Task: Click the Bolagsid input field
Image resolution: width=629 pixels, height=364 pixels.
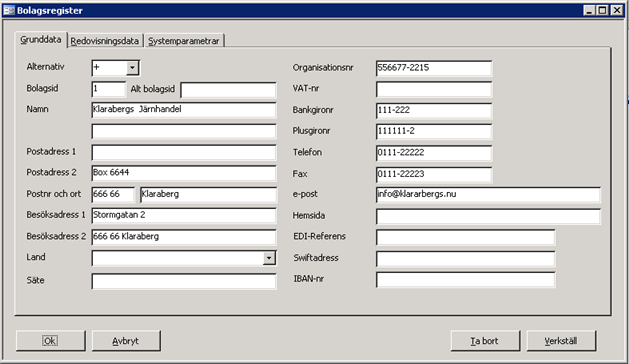Action: (x=109, y=89)
